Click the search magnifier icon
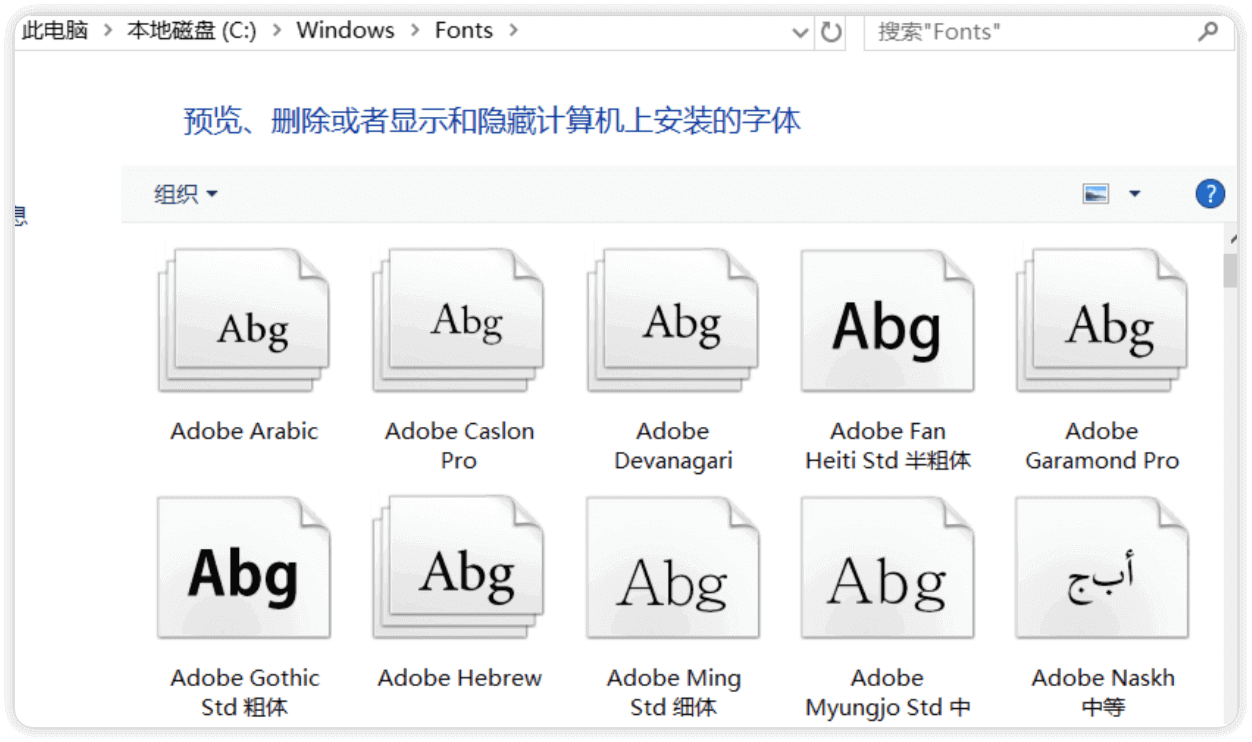The image size is (1252, 742). coord(1208,31)
